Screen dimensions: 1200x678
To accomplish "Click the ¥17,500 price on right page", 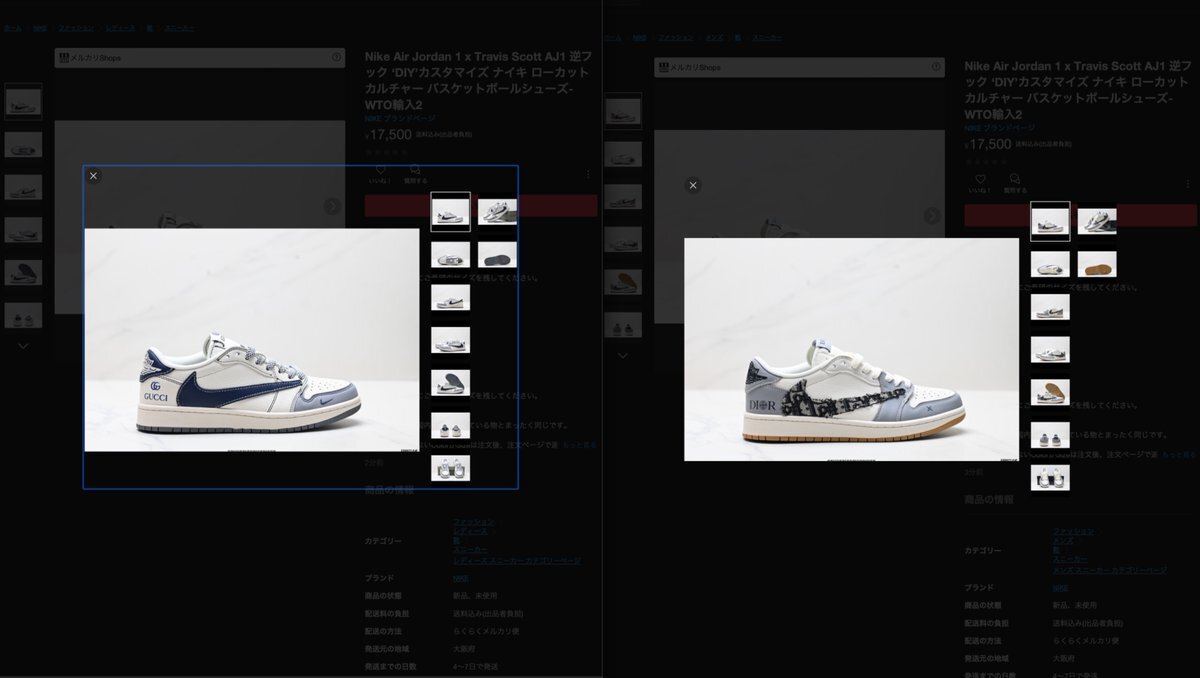I will tap(988, 144).
